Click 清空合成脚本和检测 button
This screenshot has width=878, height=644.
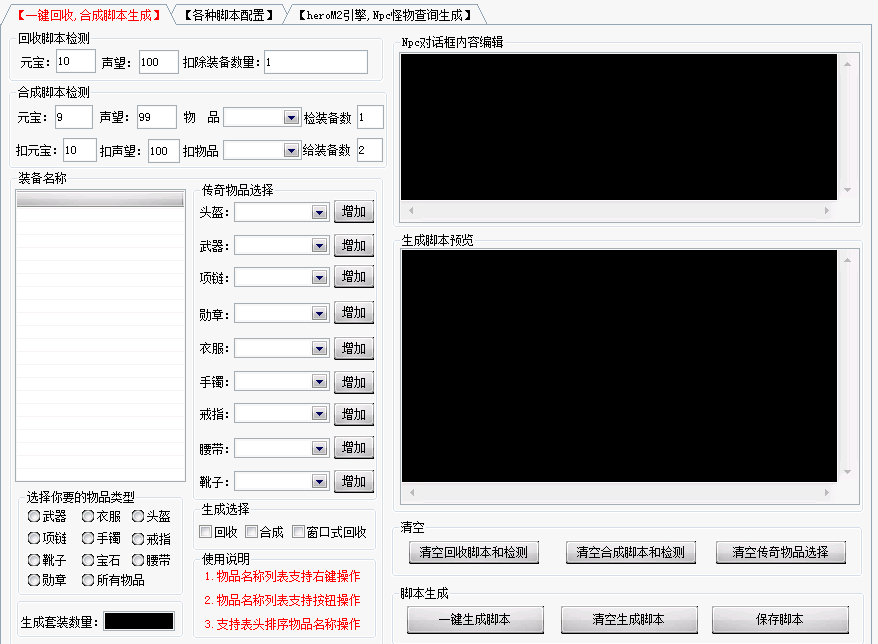click(x=631, y=552)
